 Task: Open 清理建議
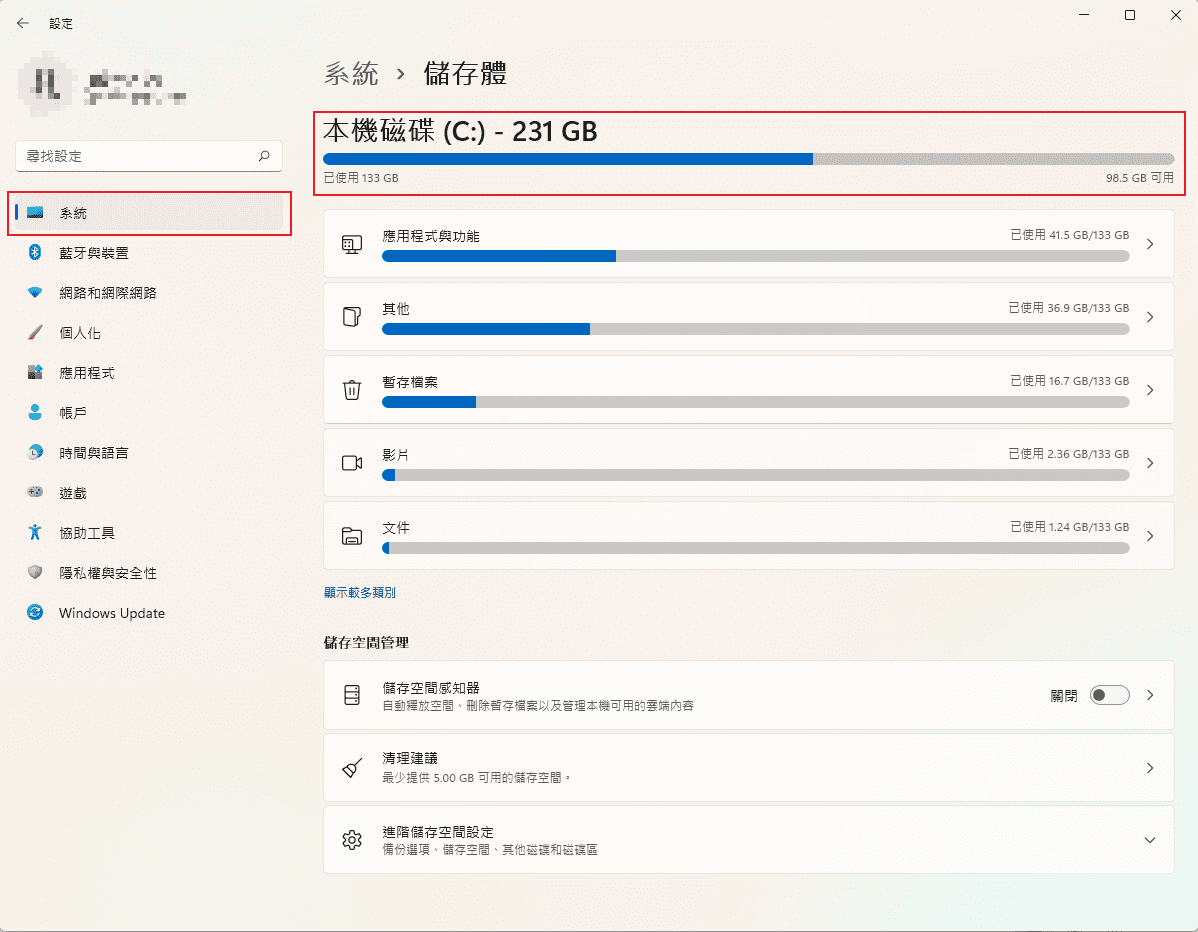748,767
